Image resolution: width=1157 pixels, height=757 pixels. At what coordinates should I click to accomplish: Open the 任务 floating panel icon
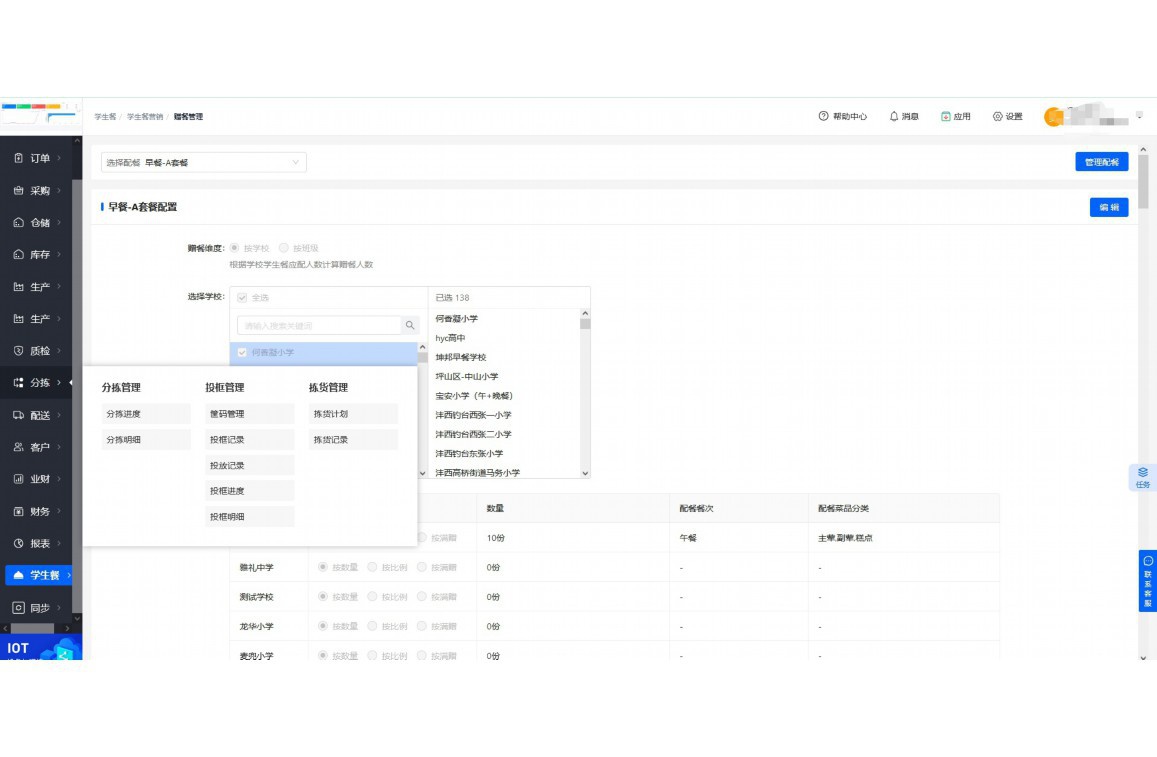click(1142, 477)
